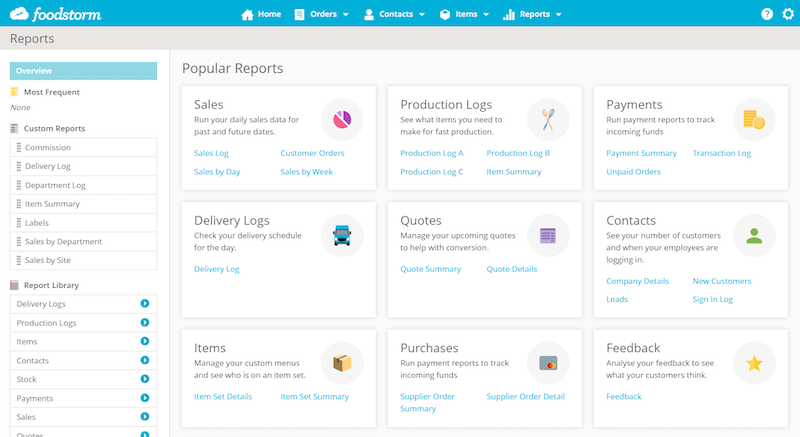Screen dimensions: 800x437
Task: Click the Production Logs utensils icon
Action: pos(548,119)
